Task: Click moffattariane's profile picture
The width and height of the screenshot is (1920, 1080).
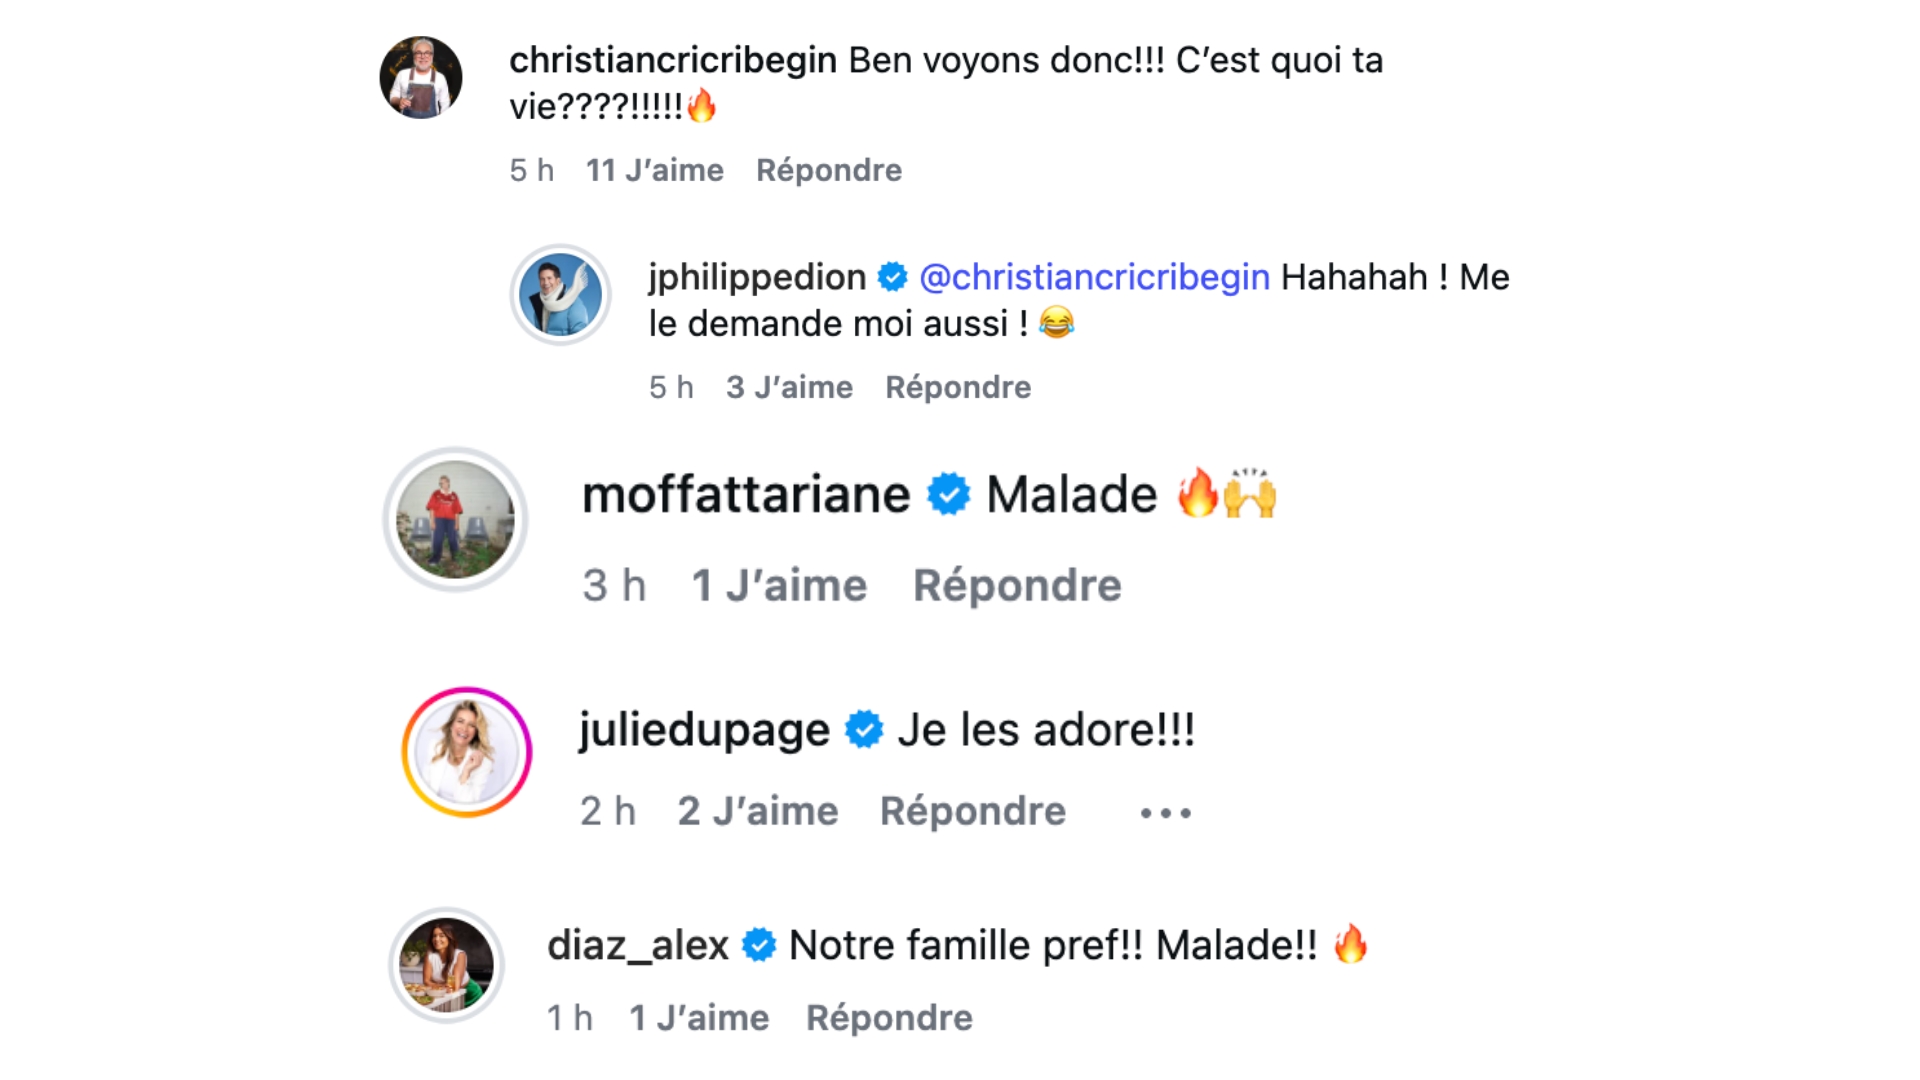Action: point(456,519)
